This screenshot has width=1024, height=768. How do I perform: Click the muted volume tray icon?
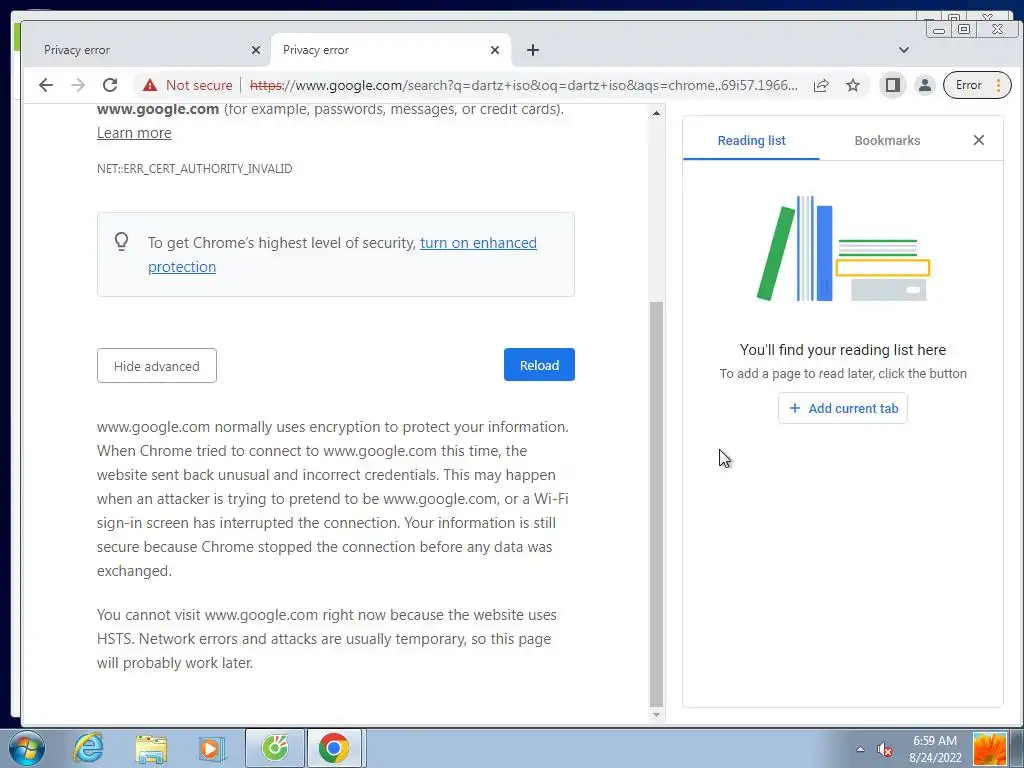coord(884,749)
